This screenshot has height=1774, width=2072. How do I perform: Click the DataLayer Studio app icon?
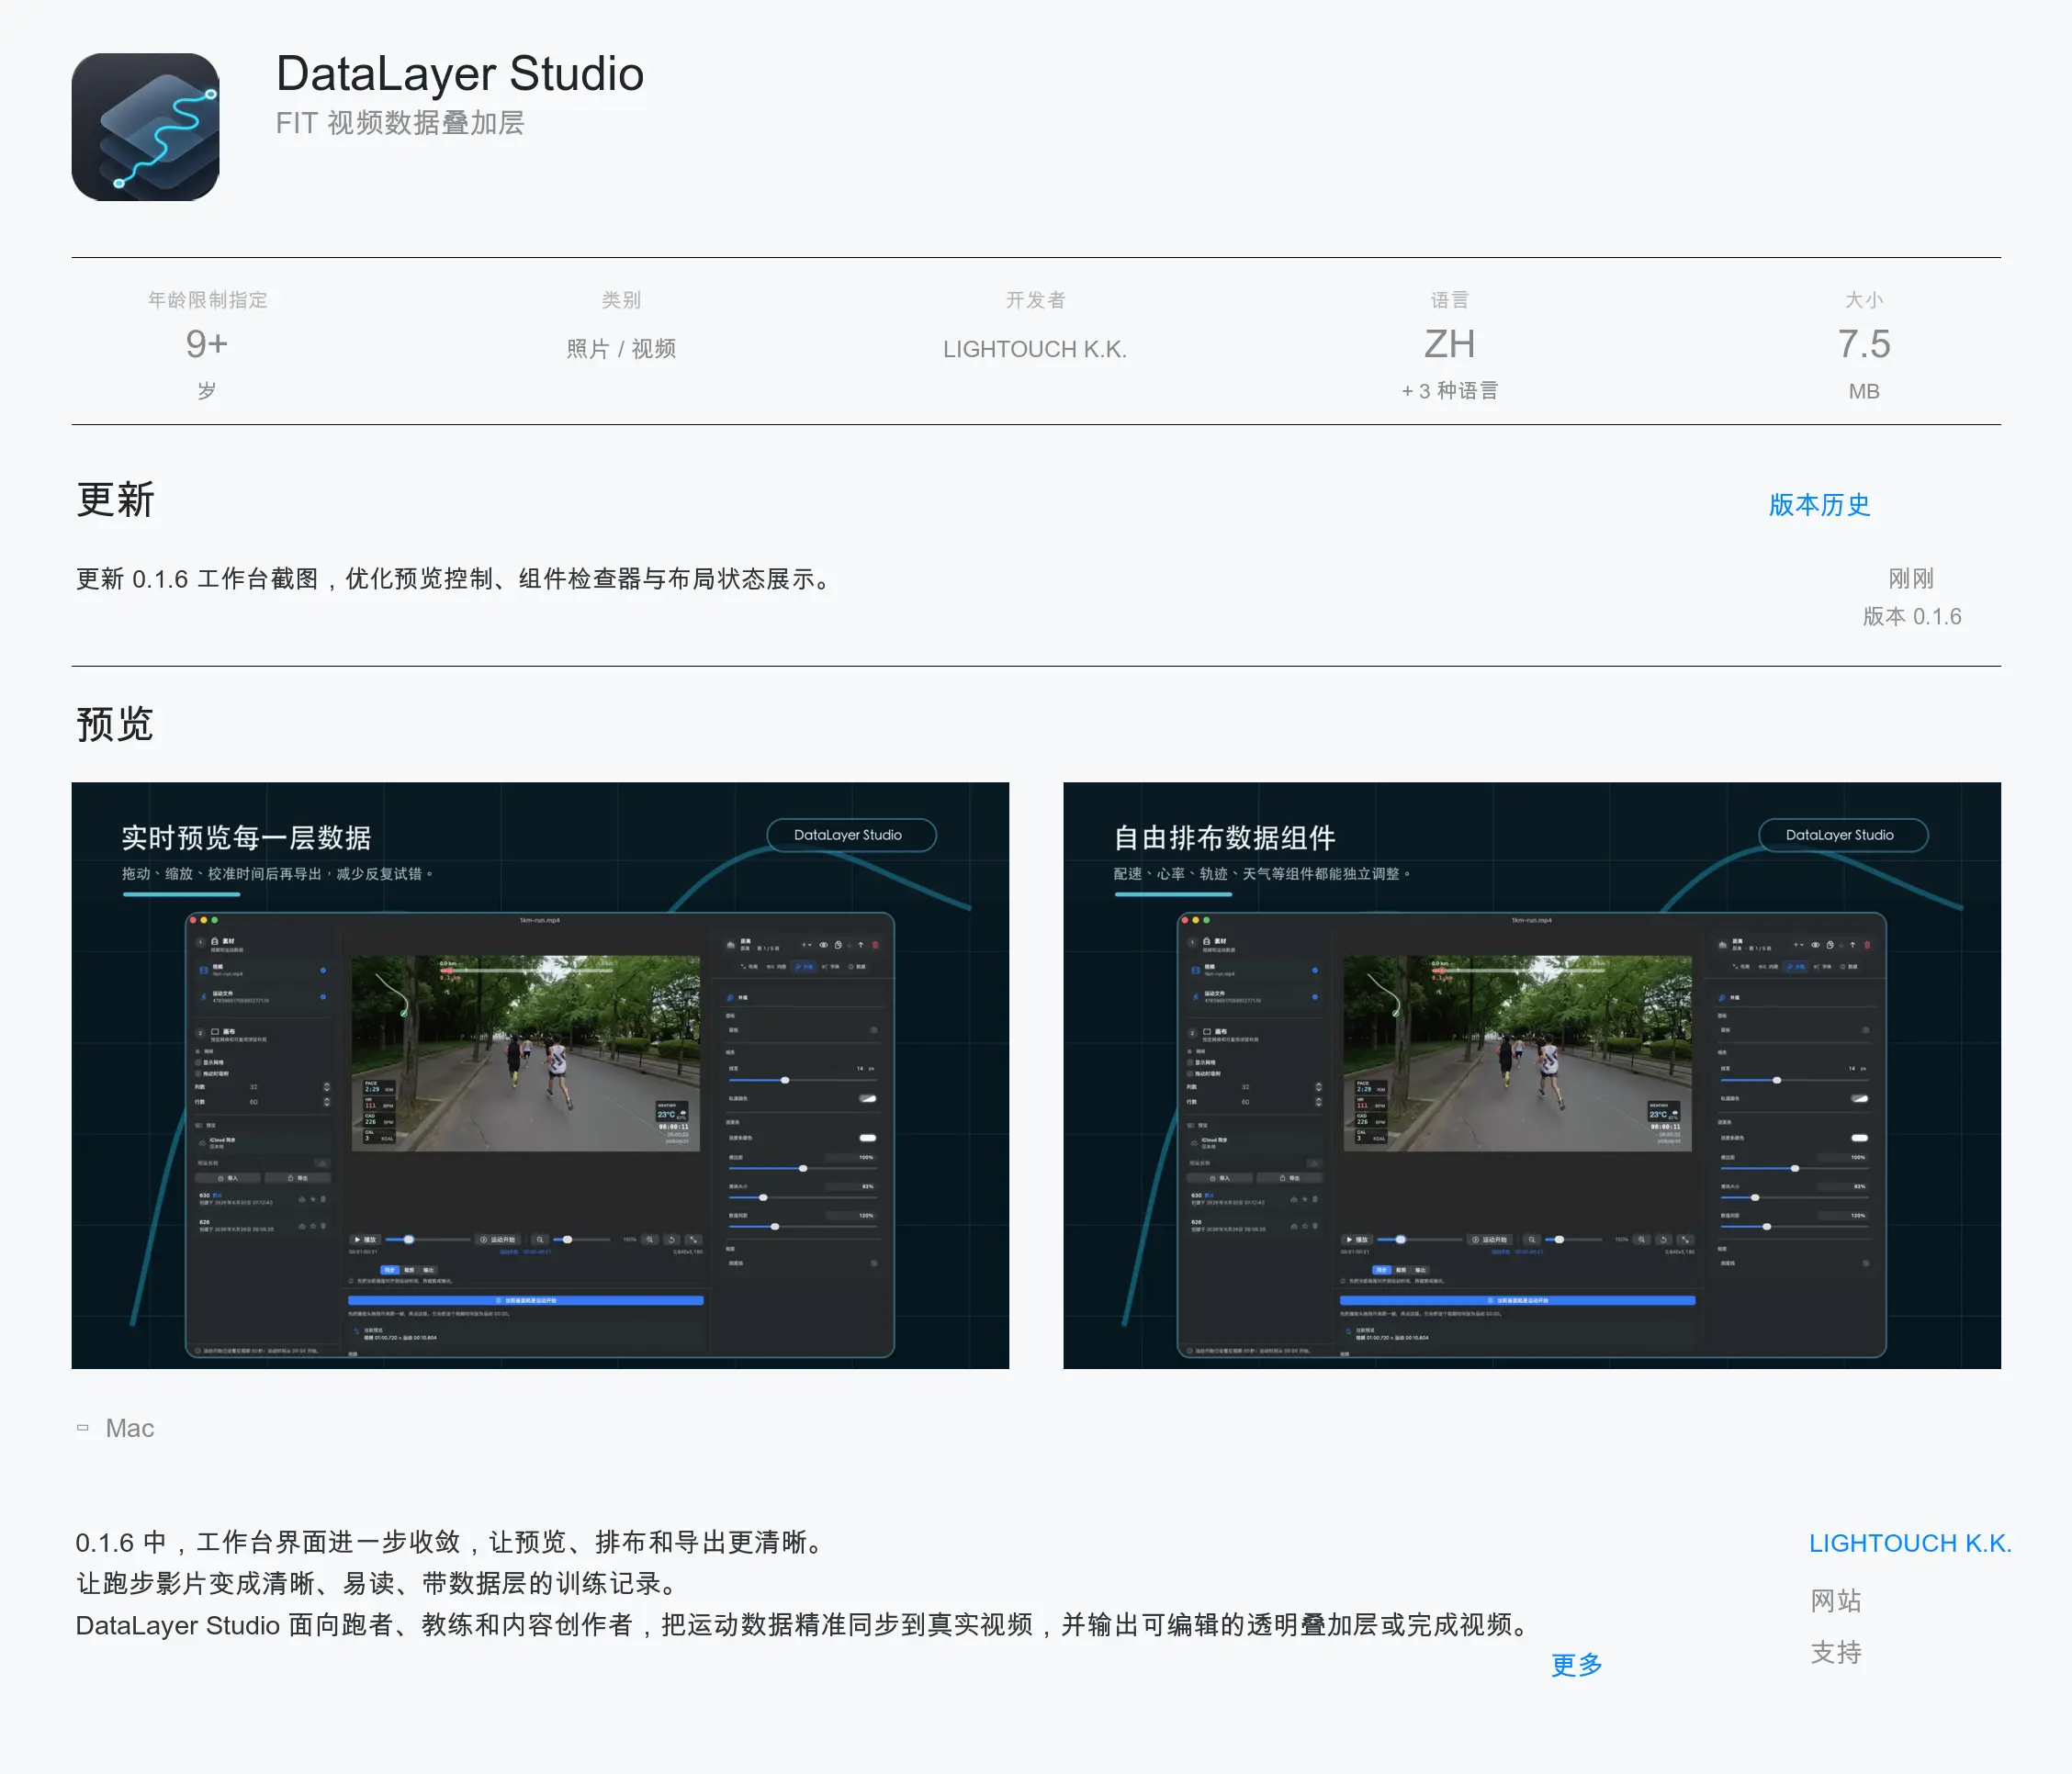pos(145,127)
